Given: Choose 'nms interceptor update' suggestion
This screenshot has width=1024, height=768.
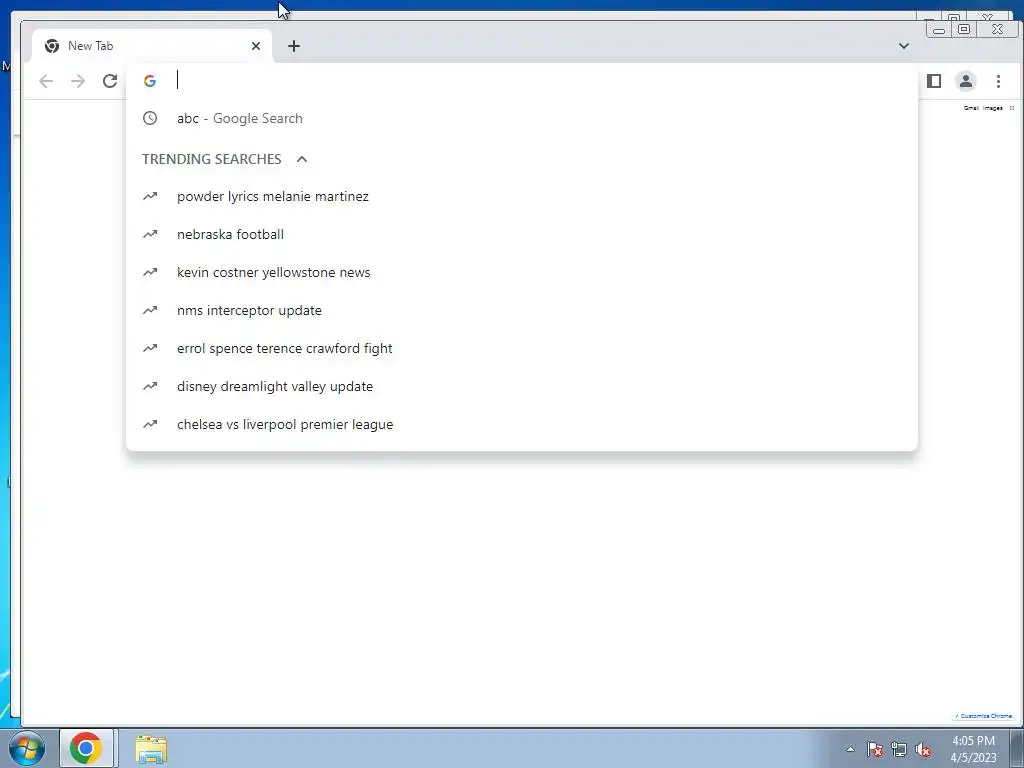Looking at the screenshot, I should (522, 310).
